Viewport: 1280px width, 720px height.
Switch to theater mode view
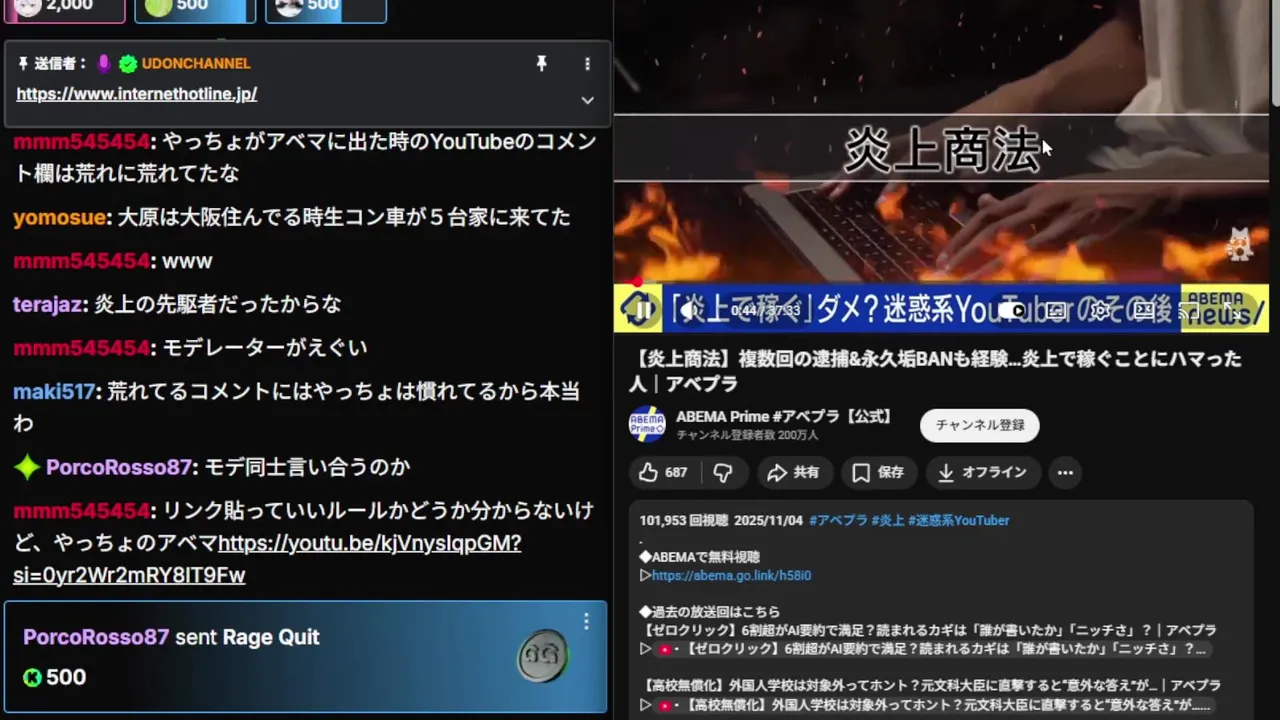(x=1144, y=310)
